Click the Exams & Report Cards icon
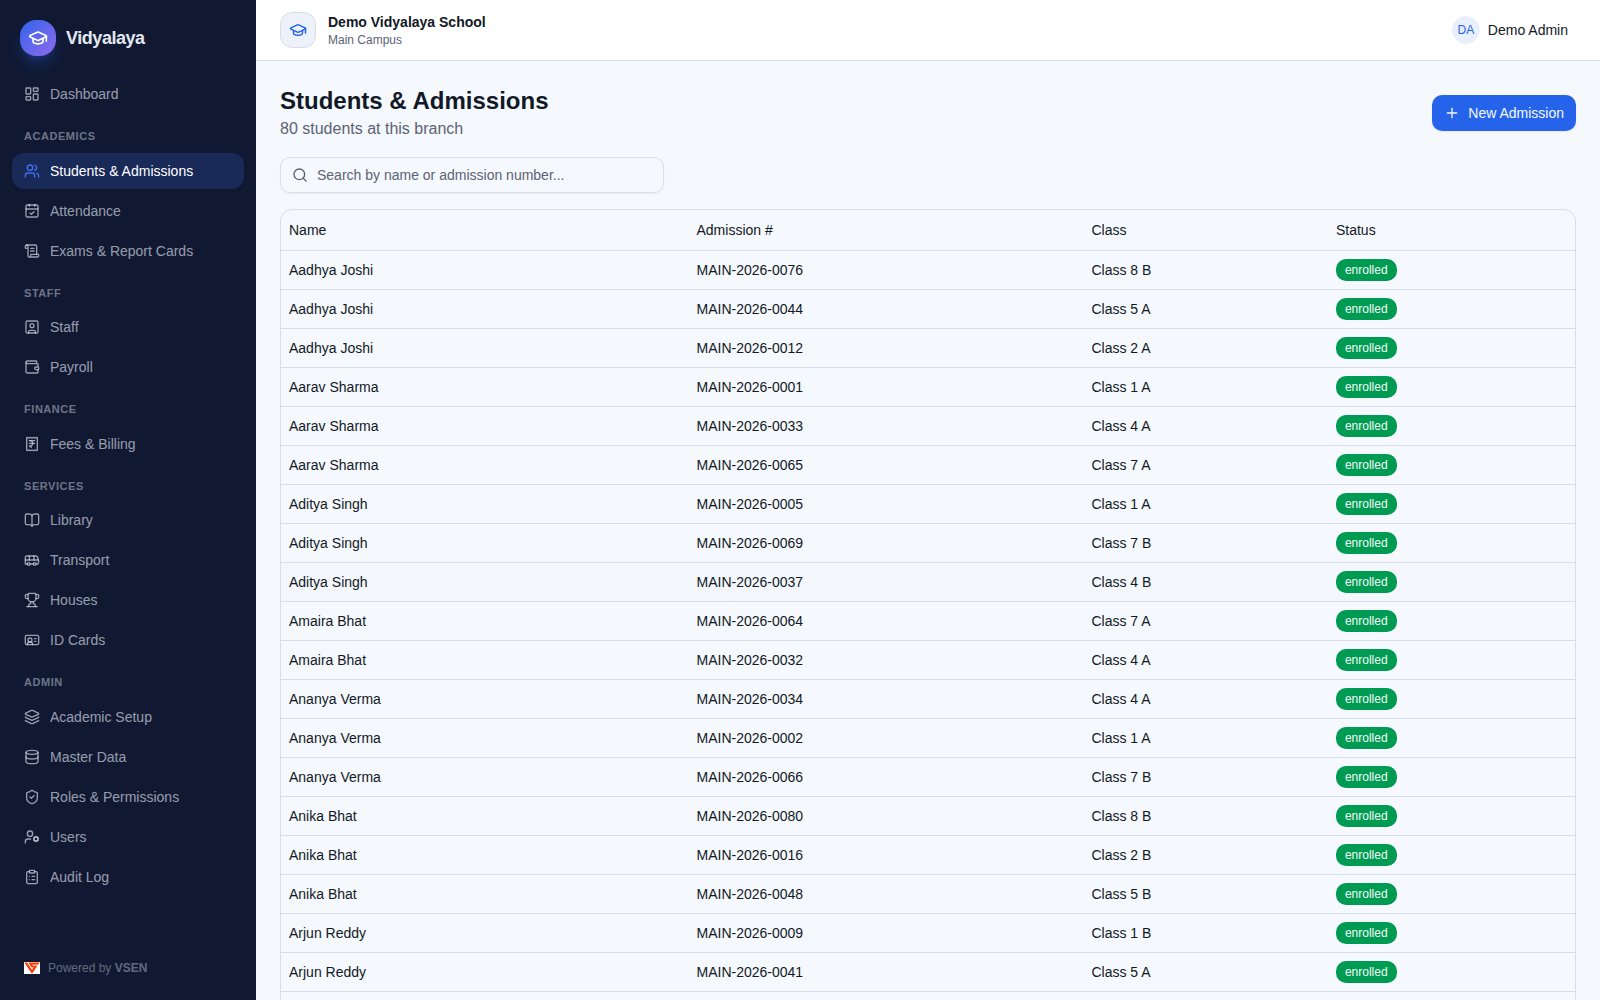Image resolution: width=1600 pixels, height=1000 pixels. coord(32,251)
